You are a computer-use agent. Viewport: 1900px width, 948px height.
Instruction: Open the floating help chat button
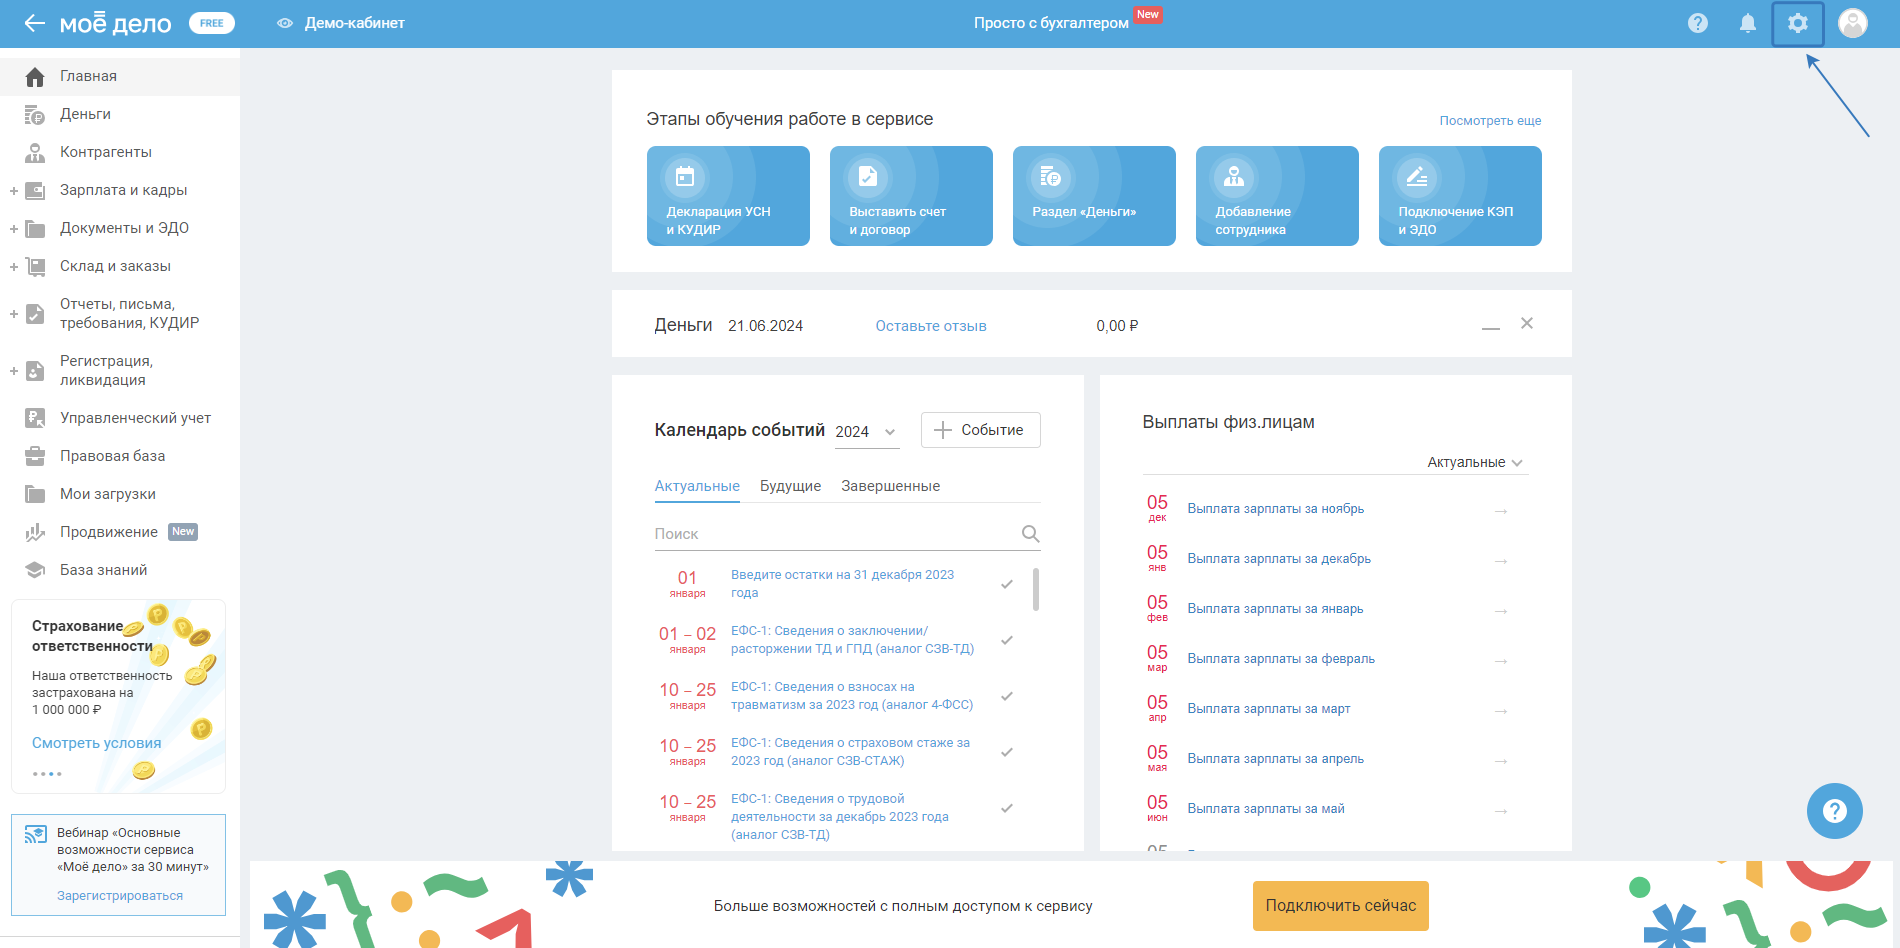1835,811
